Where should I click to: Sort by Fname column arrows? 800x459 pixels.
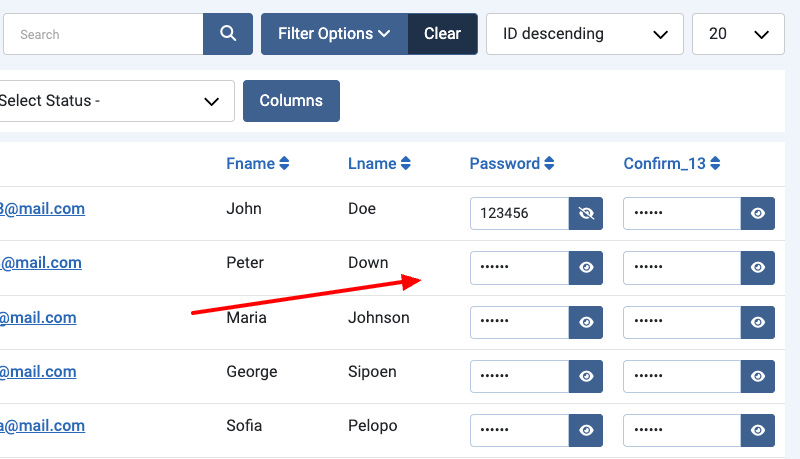284,163
